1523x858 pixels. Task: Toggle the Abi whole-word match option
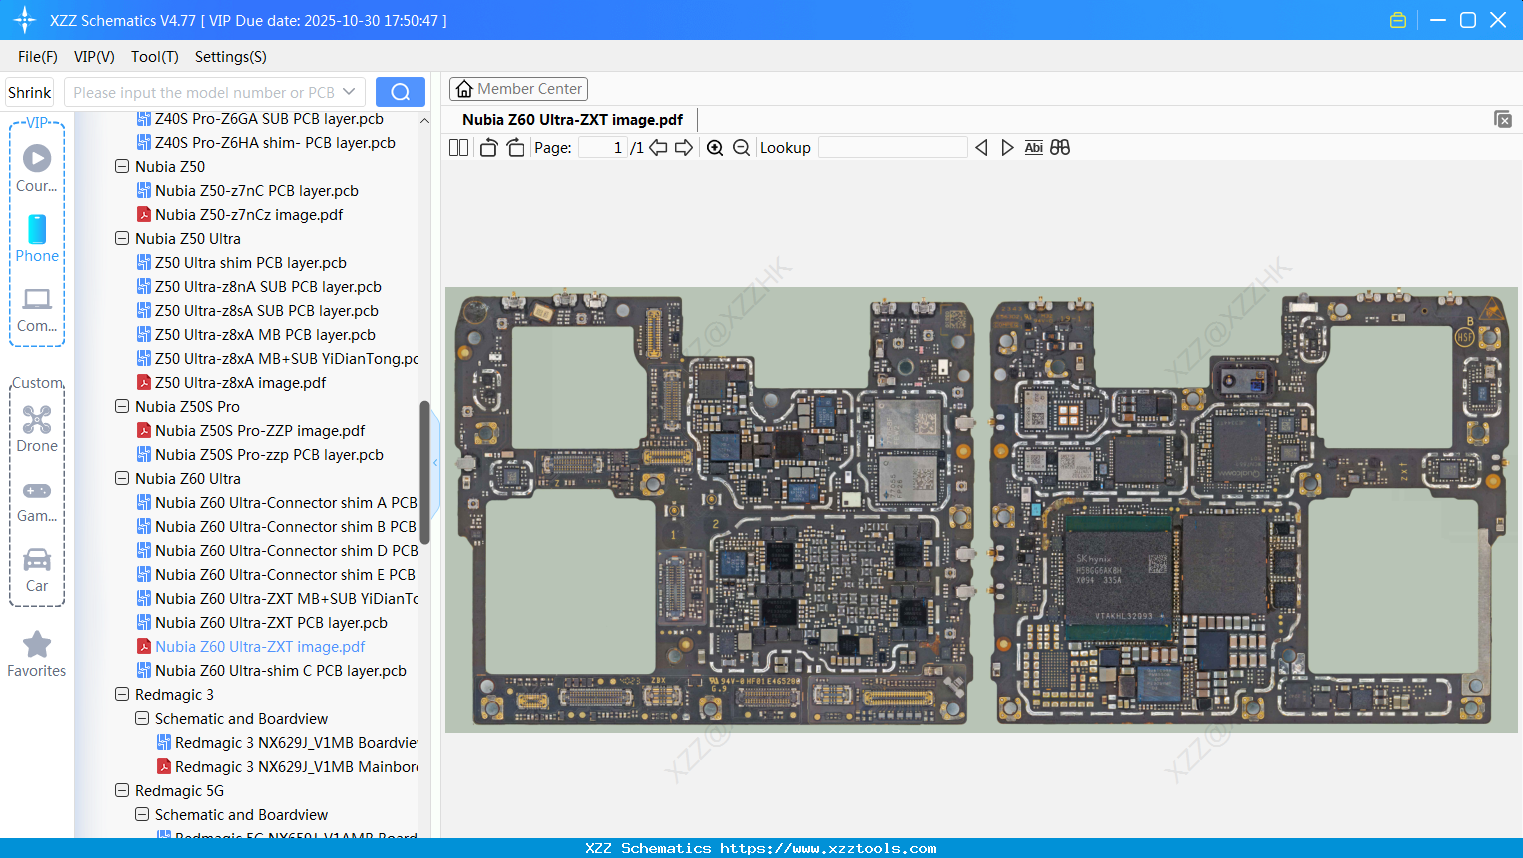tap(1033, 148)
